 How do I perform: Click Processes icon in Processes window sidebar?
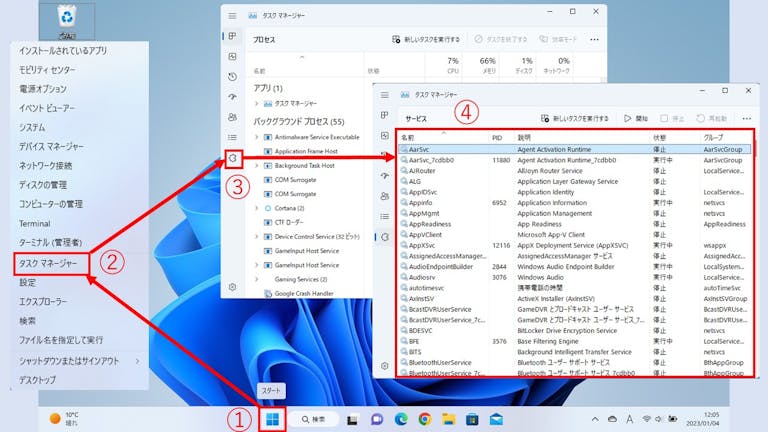point(233,36)
